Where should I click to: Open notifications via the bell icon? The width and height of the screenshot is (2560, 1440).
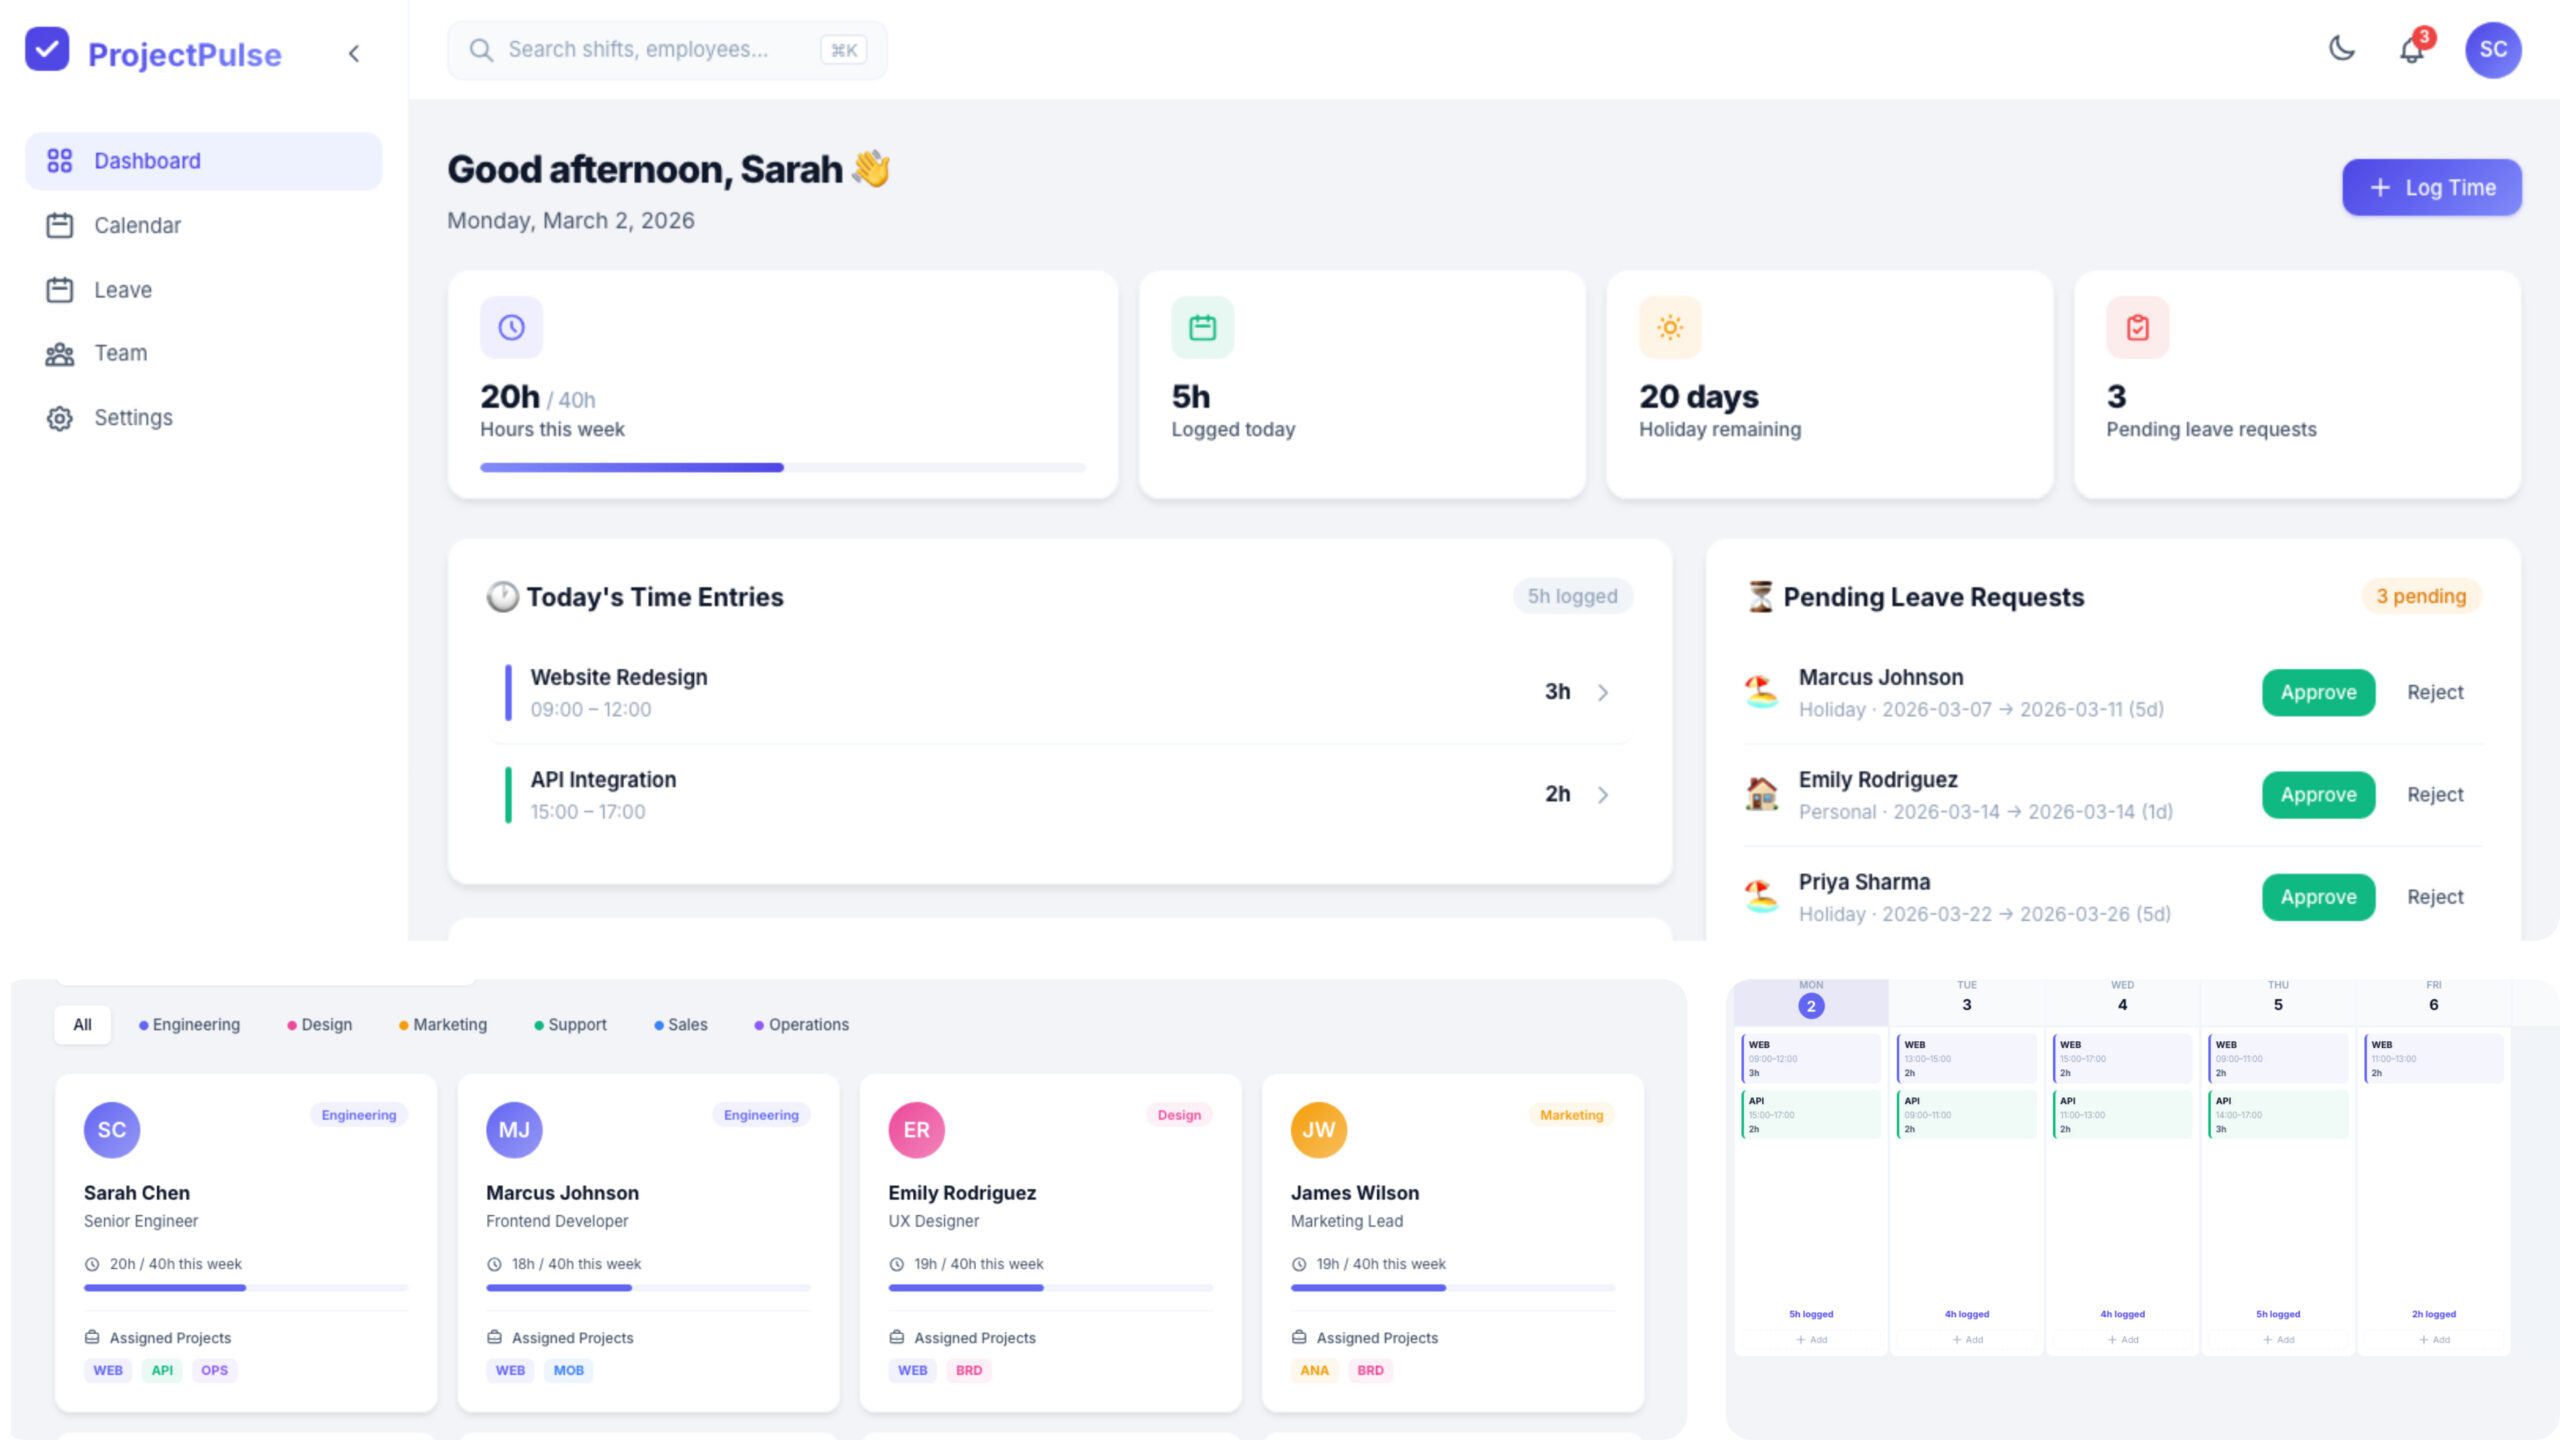point(2412,50)
